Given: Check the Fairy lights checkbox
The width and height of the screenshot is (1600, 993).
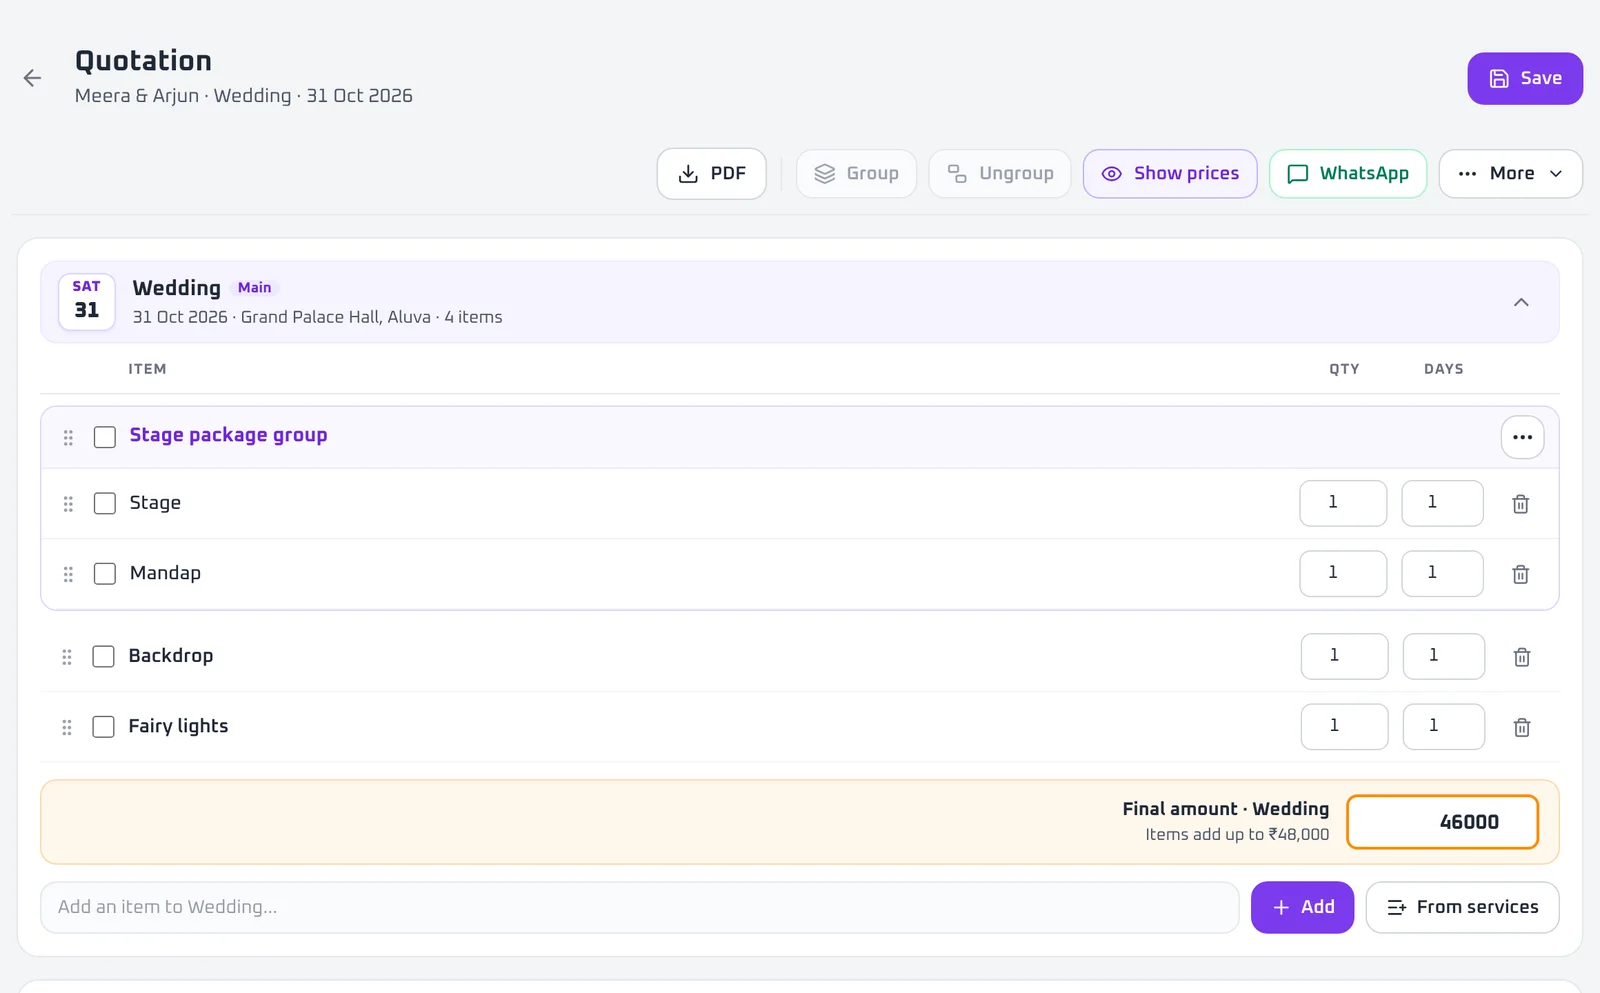Looking at the screenshot, I should (103, 726).
